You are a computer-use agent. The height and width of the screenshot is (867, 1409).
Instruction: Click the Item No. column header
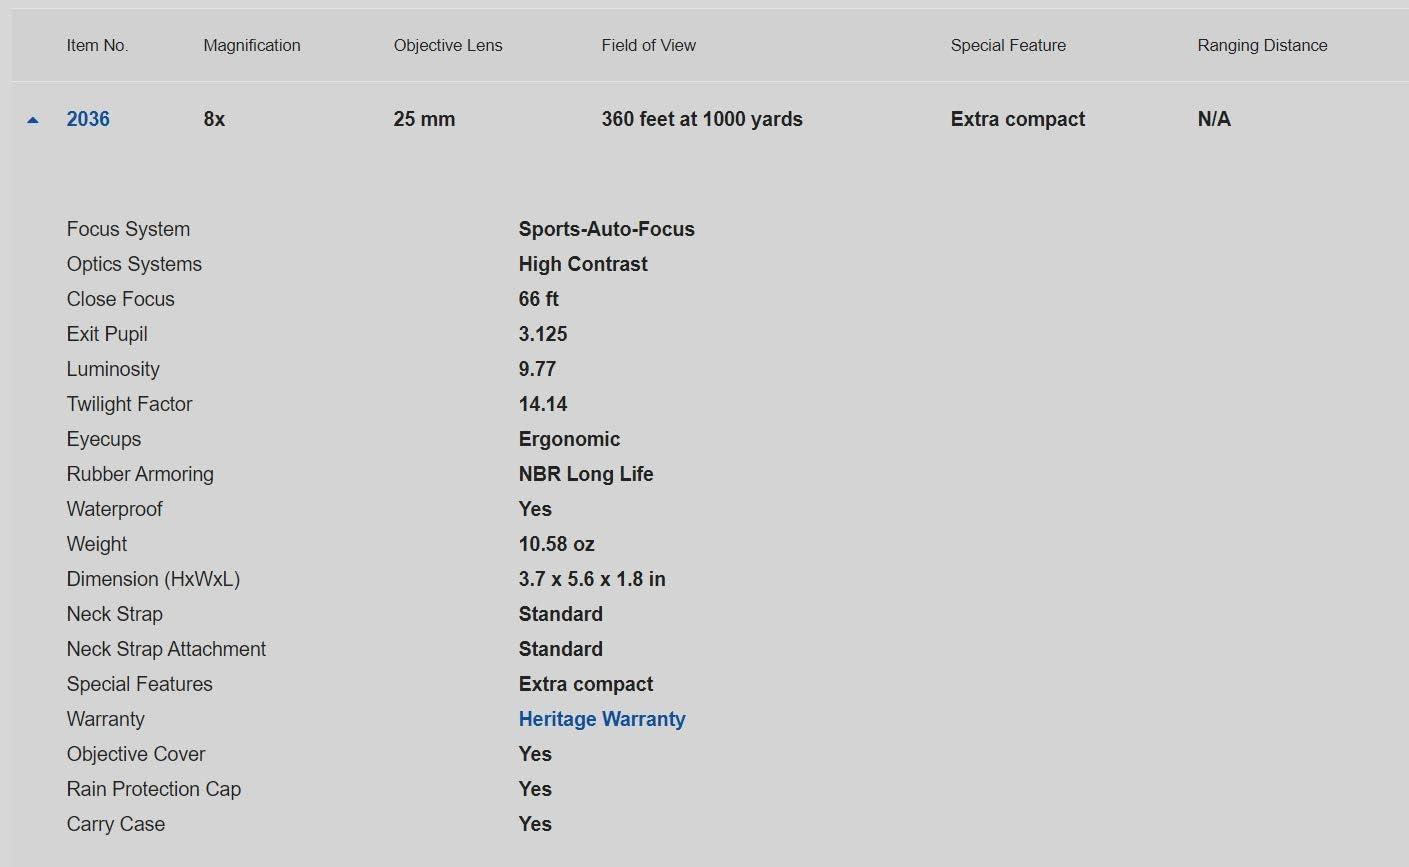(x=97, y=45)
